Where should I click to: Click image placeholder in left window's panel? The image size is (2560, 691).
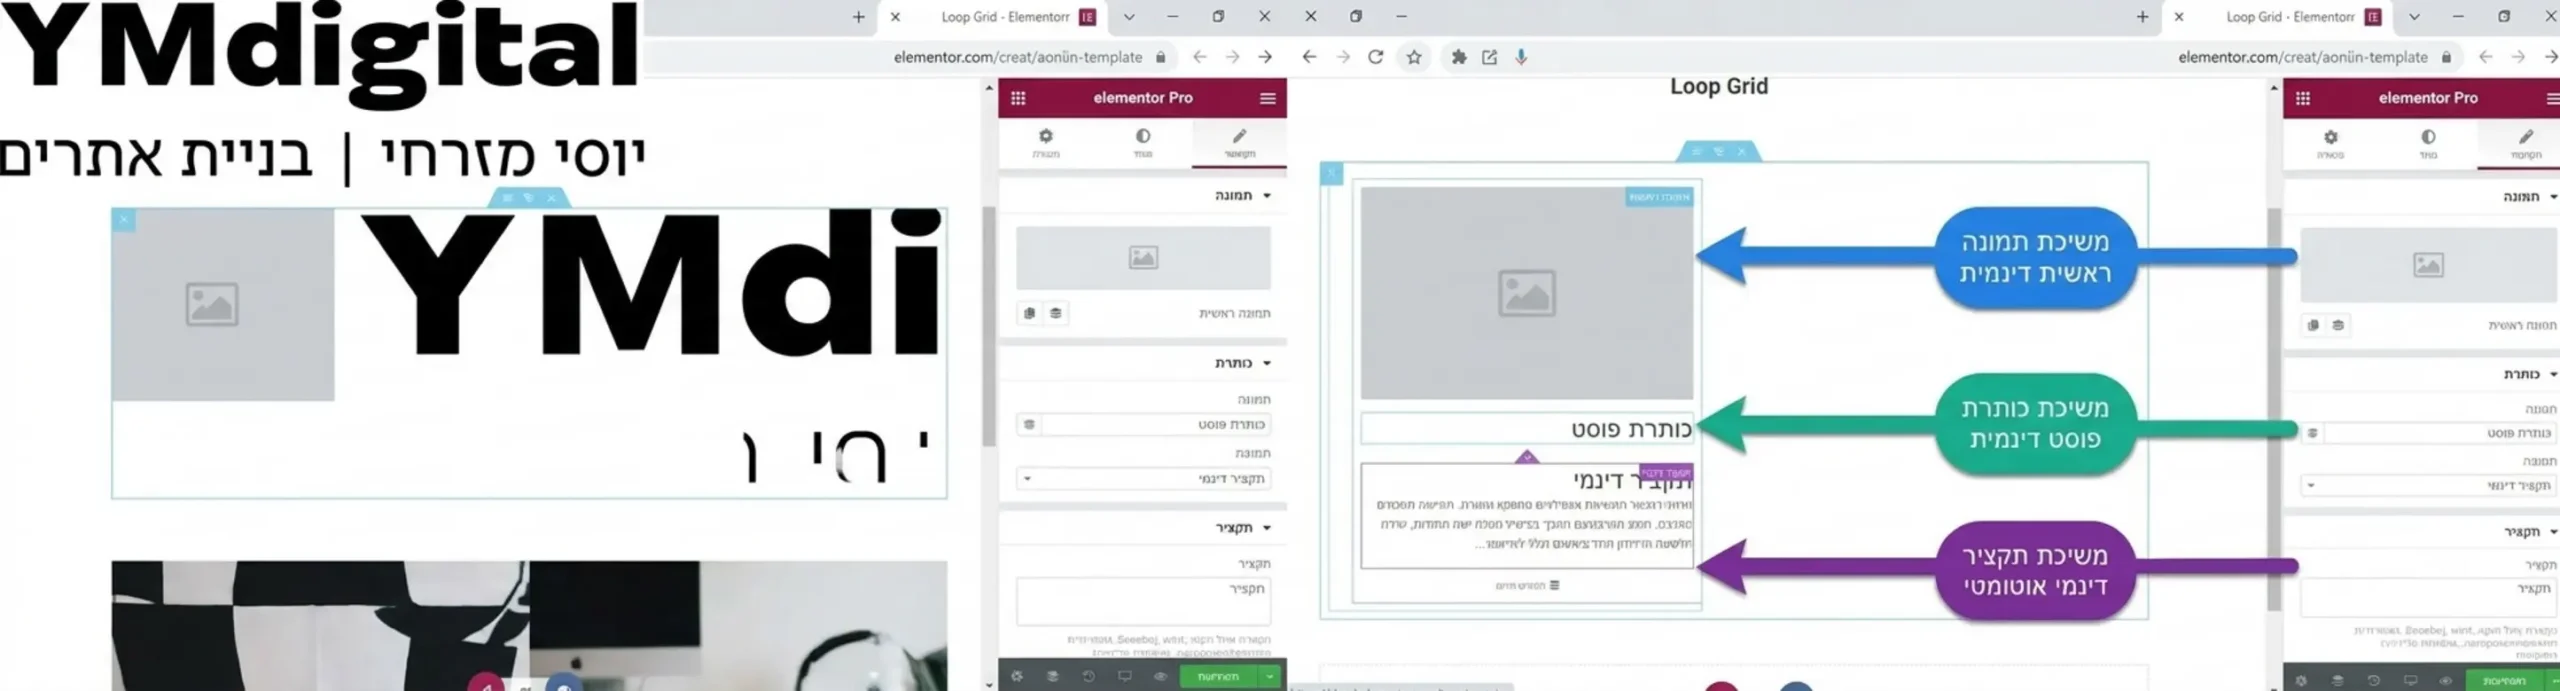pos(1144,258)
